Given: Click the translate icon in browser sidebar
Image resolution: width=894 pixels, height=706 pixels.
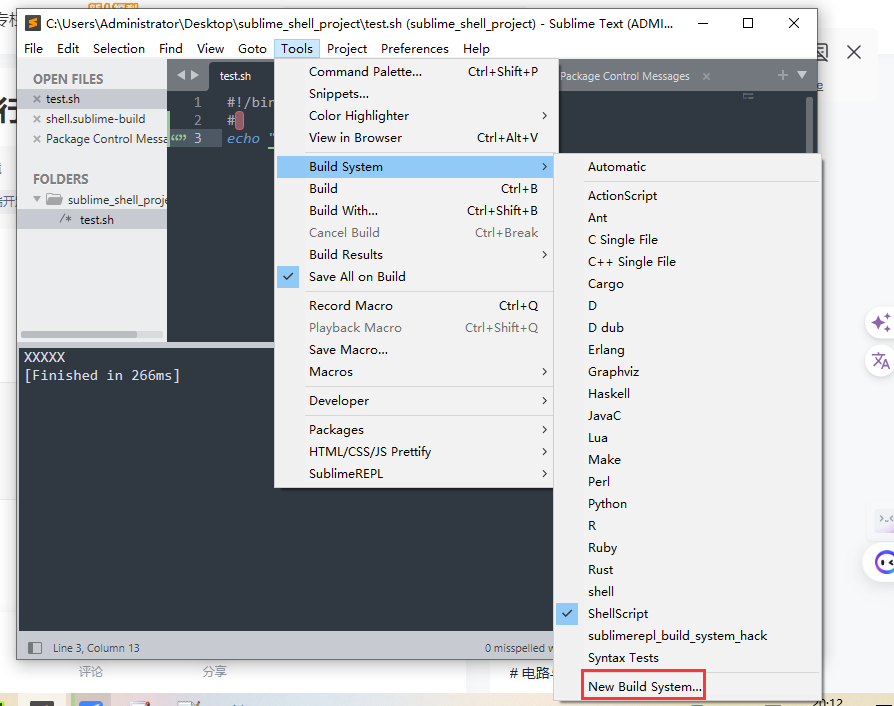Looking at the screenshot, I should 880,360.
